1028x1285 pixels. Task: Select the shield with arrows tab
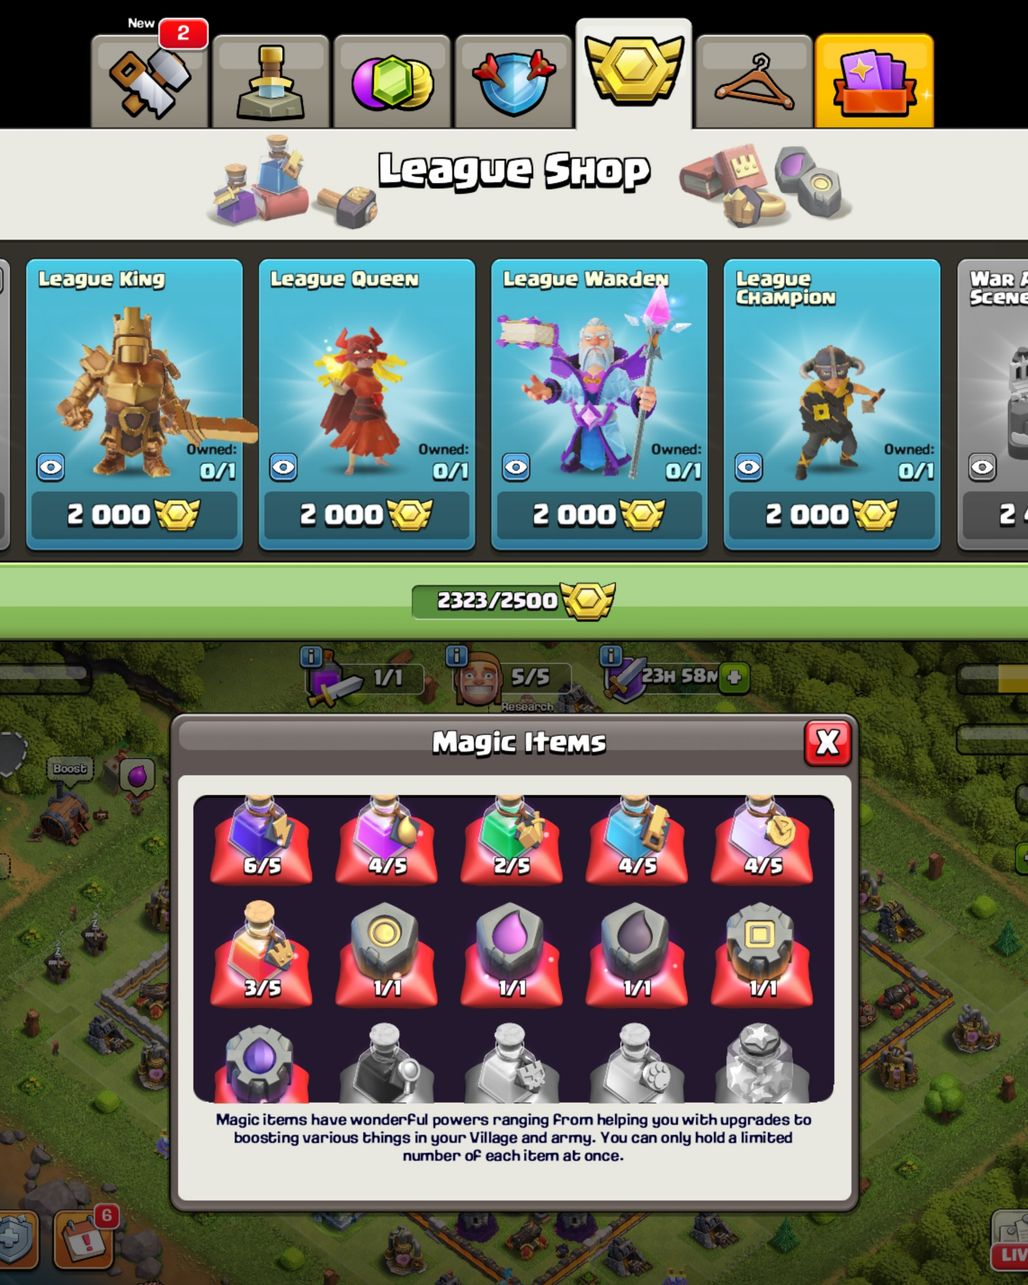pos(513,81)
